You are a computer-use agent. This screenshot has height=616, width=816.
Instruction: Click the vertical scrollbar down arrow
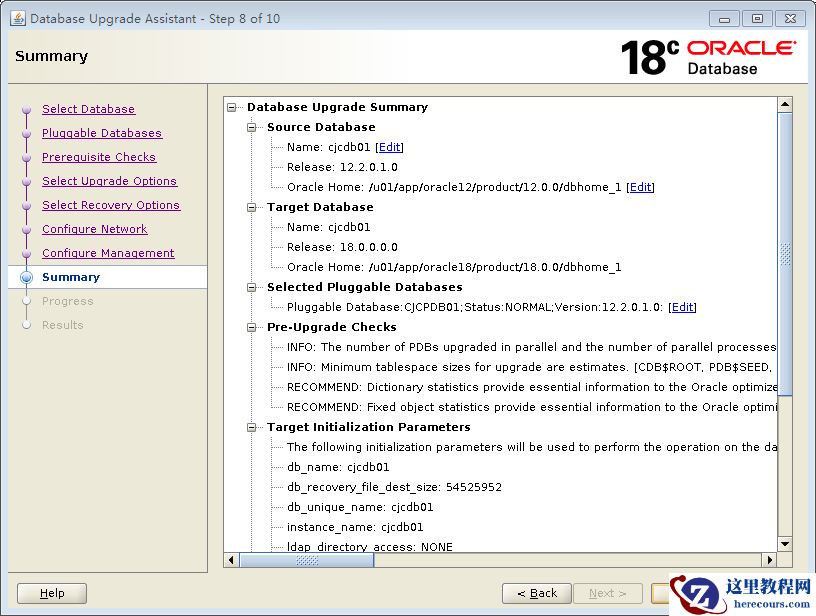tap(785, 544)
